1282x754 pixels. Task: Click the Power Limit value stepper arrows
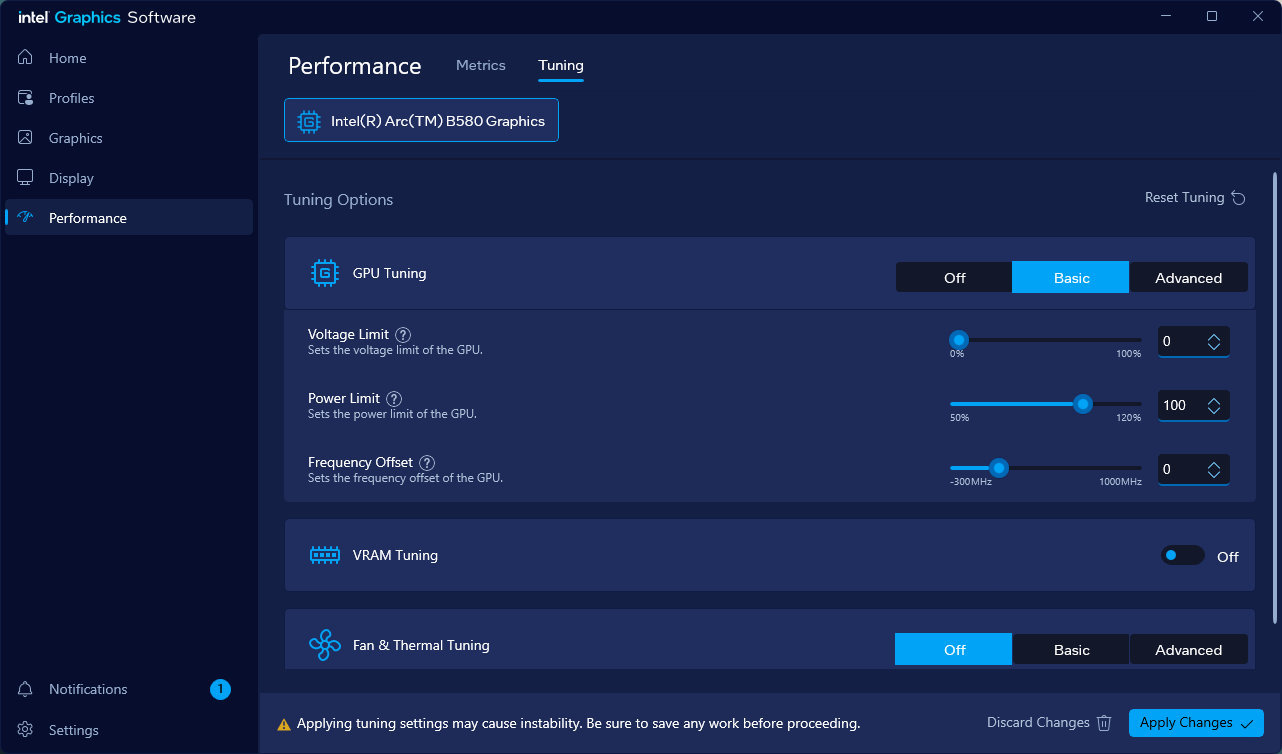coord(1214,406)
